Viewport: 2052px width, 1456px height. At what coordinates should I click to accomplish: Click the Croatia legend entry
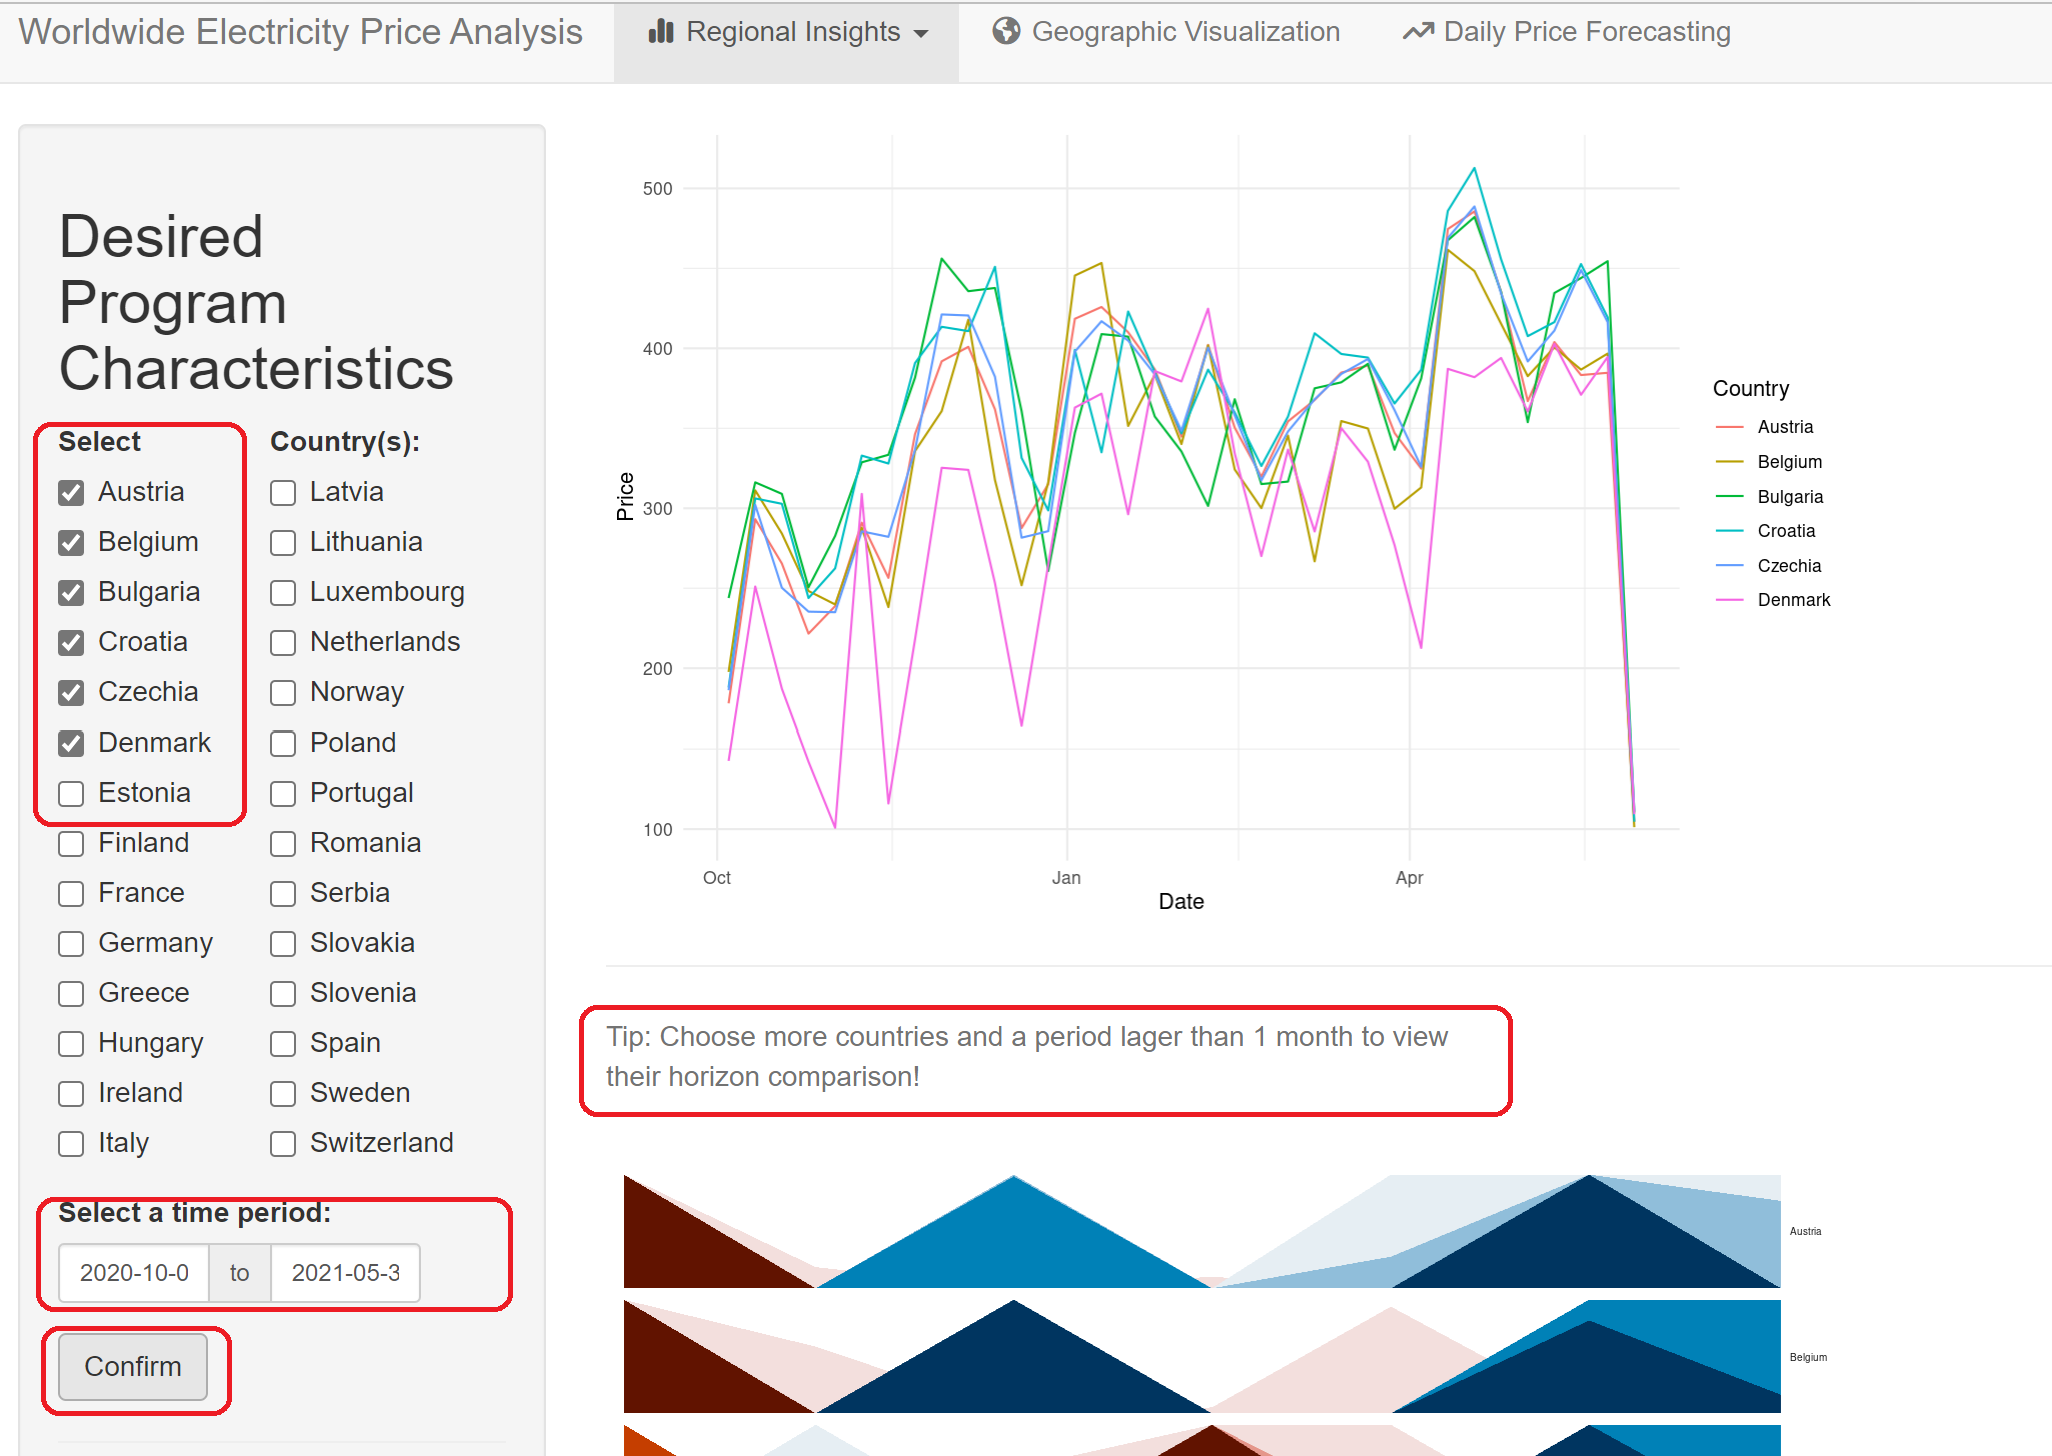coord(1785,531)
